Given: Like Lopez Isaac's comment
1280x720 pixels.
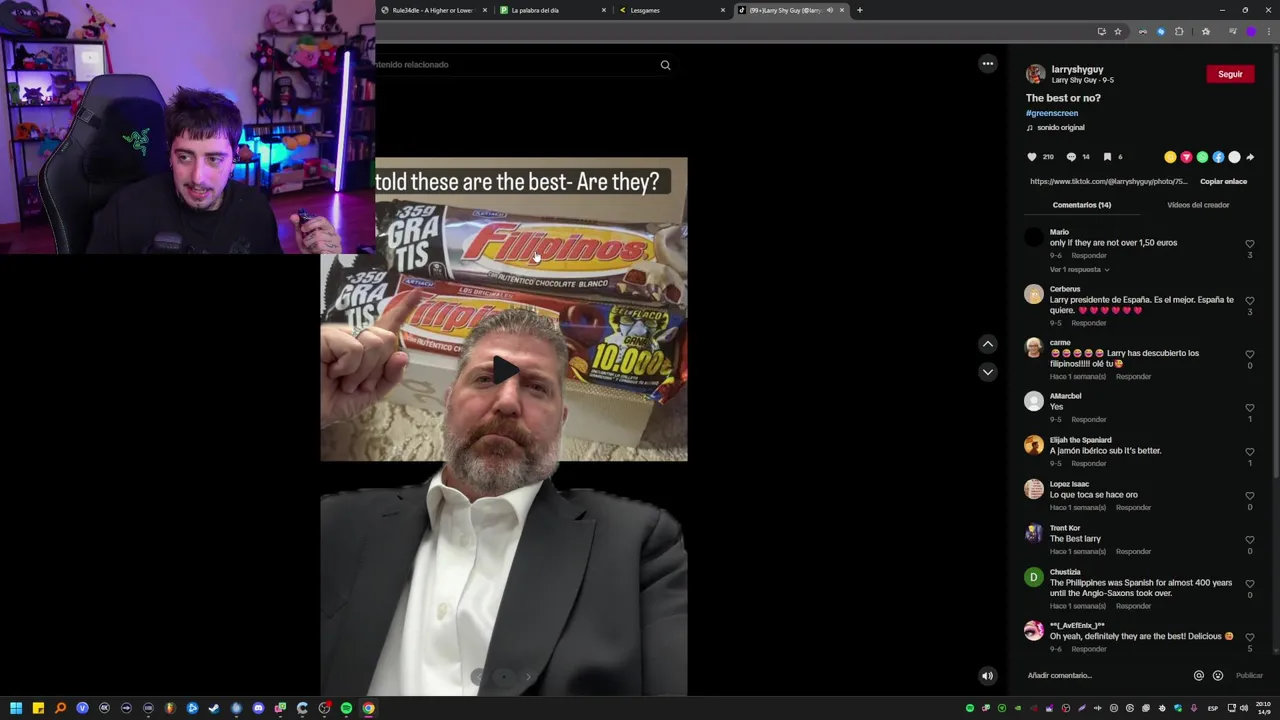Looking at the screenshot, I should [x=1249, y=496].
